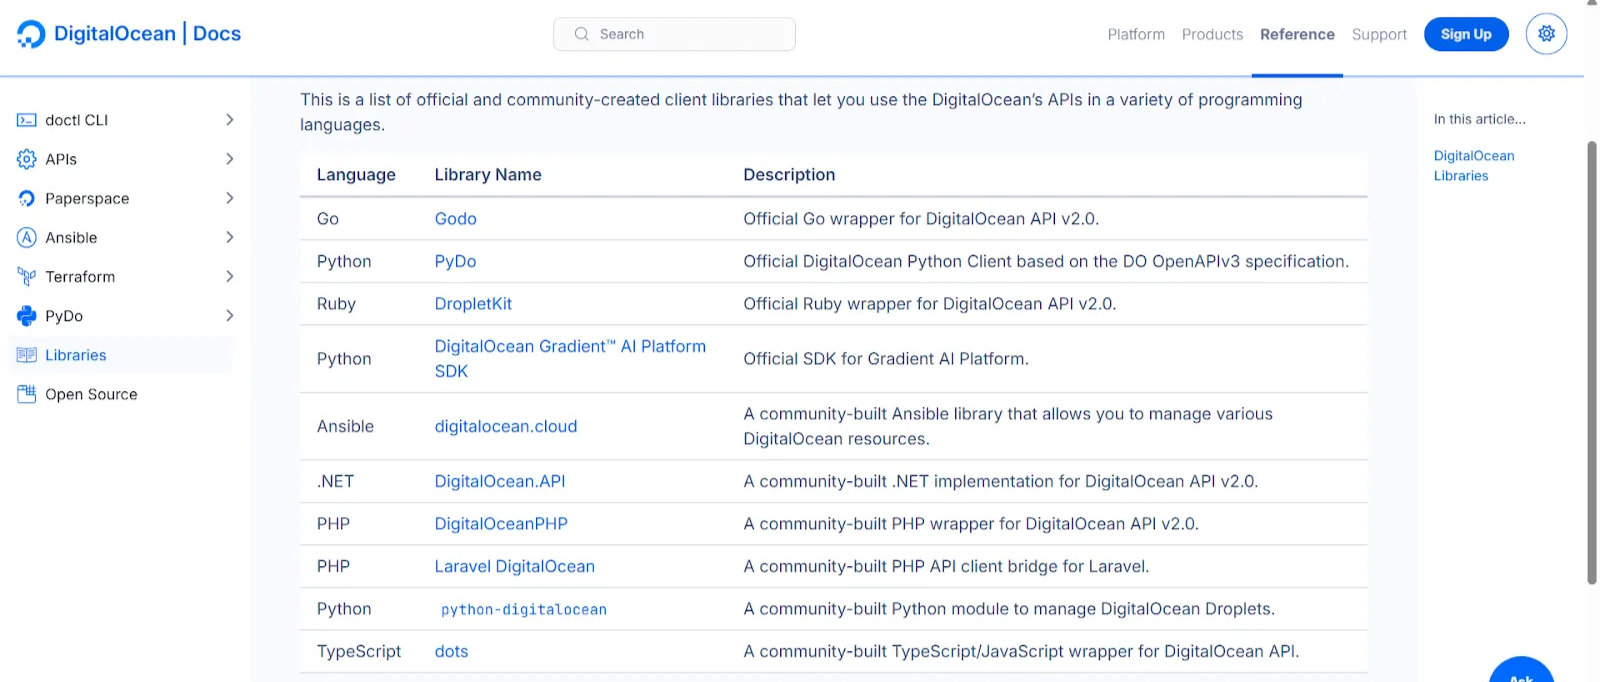The image size is (1600, 682).
Task: Open the Platform menu item
Action: [1136, 34]
